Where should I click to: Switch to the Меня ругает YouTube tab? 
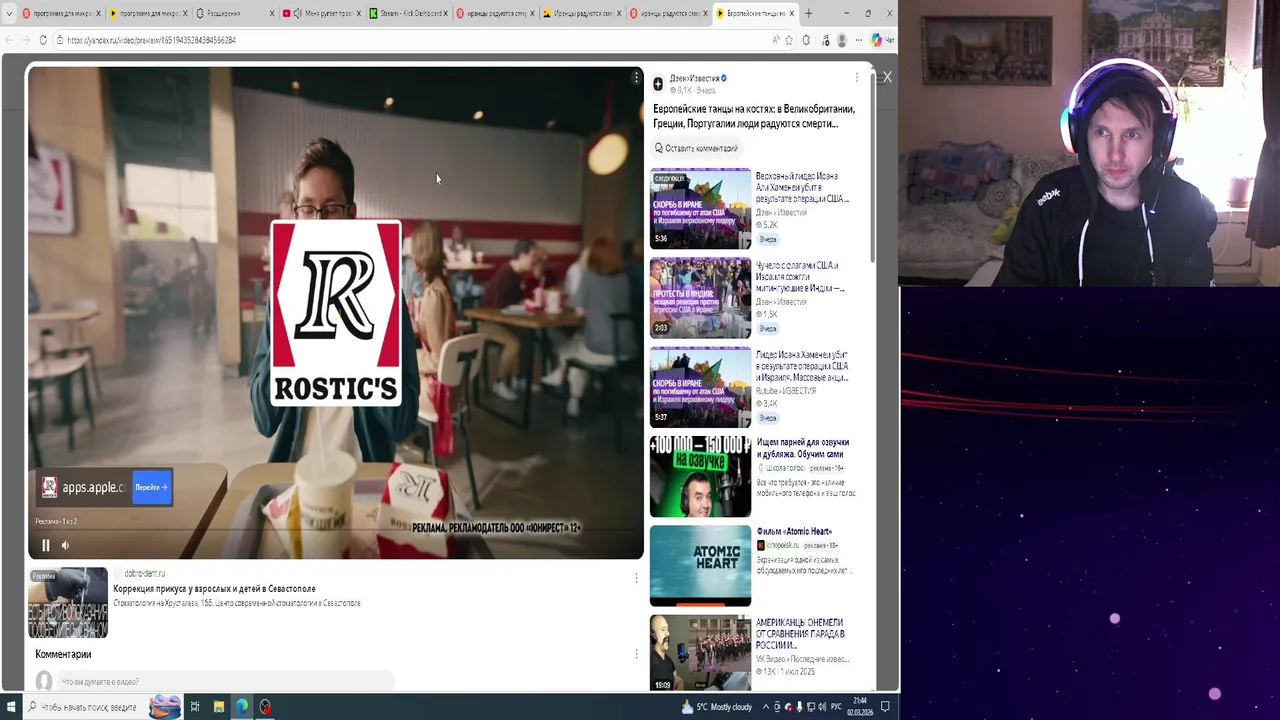tap(324, 13)
